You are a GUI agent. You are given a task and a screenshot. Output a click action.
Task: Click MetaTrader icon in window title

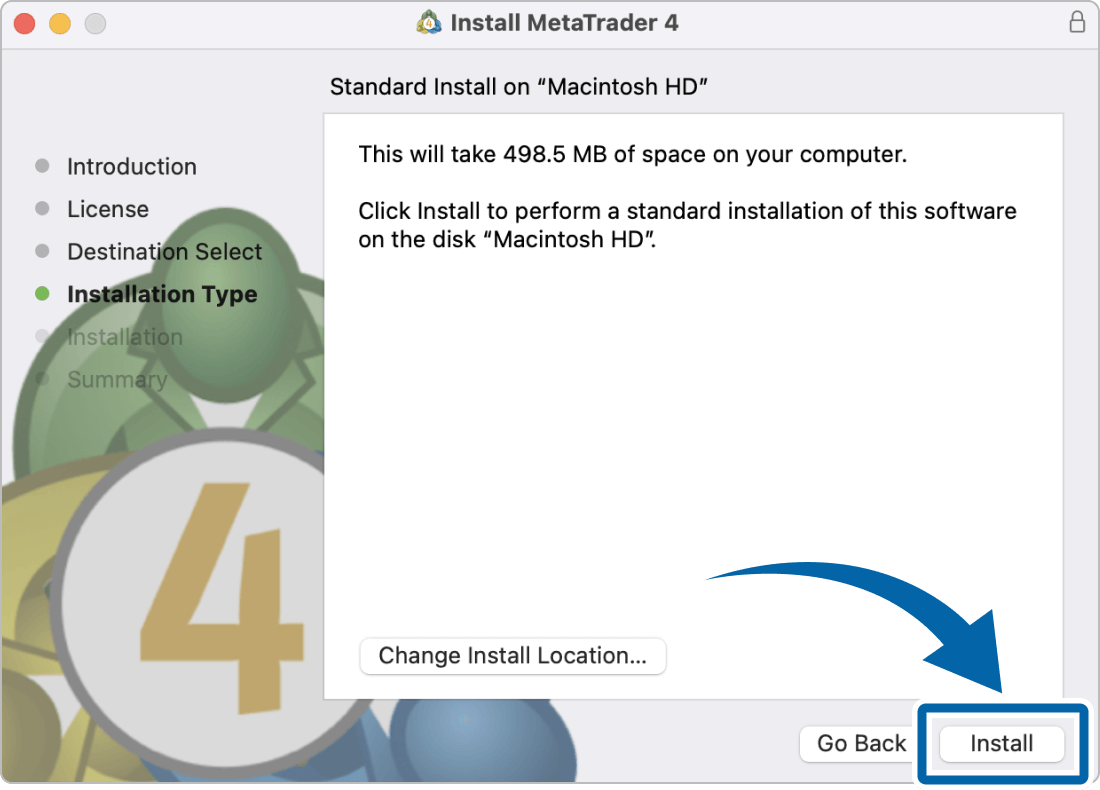(x=429, y=22)
